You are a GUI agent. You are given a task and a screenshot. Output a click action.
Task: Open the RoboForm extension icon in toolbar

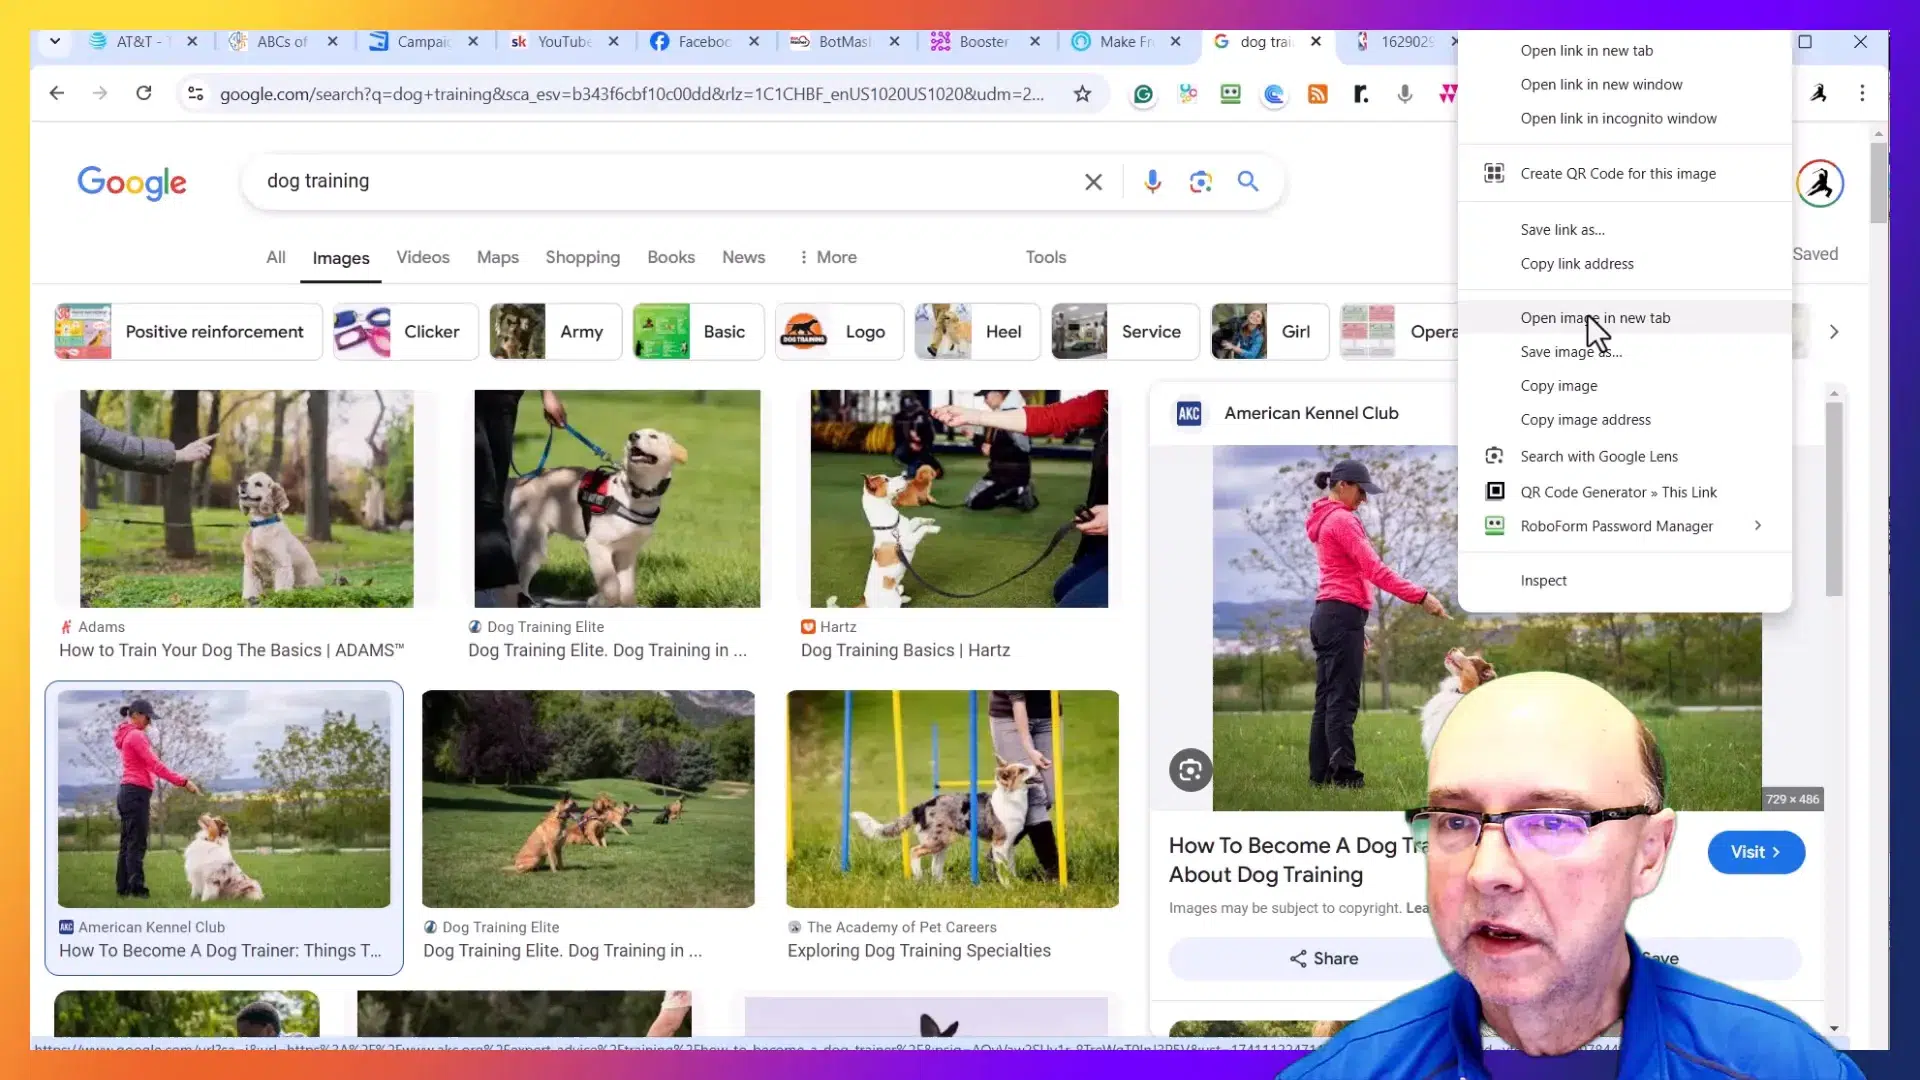point(1231,94)
